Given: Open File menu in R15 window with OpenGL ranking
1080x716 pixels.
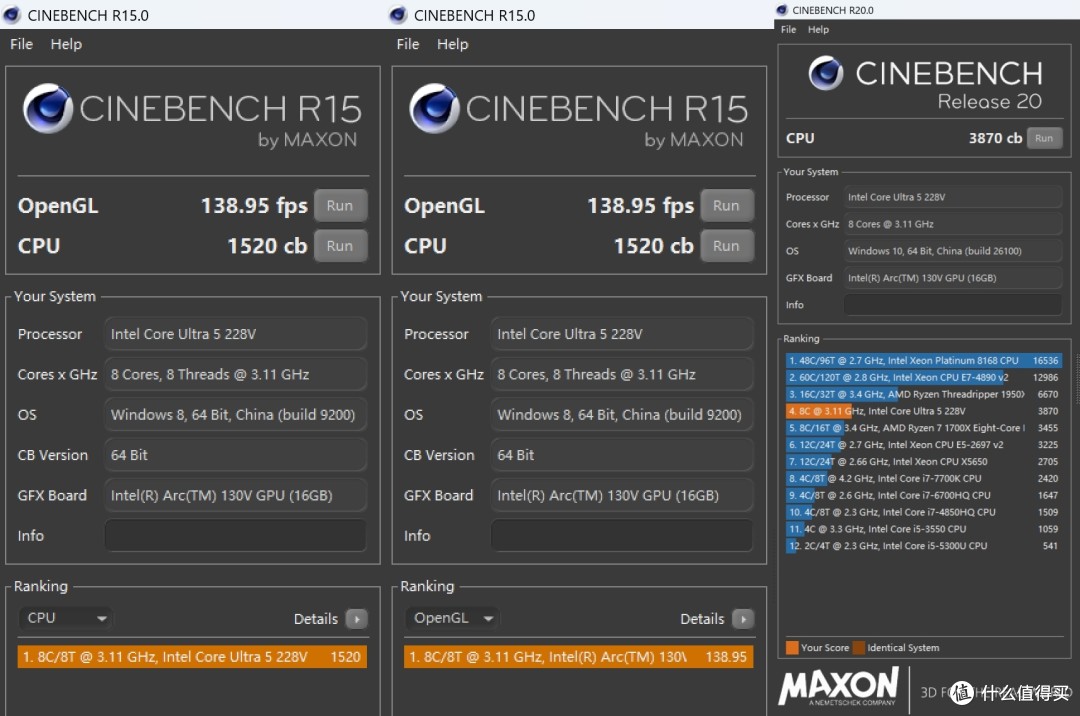Looking at the screenshot, I should coord(408,44).
